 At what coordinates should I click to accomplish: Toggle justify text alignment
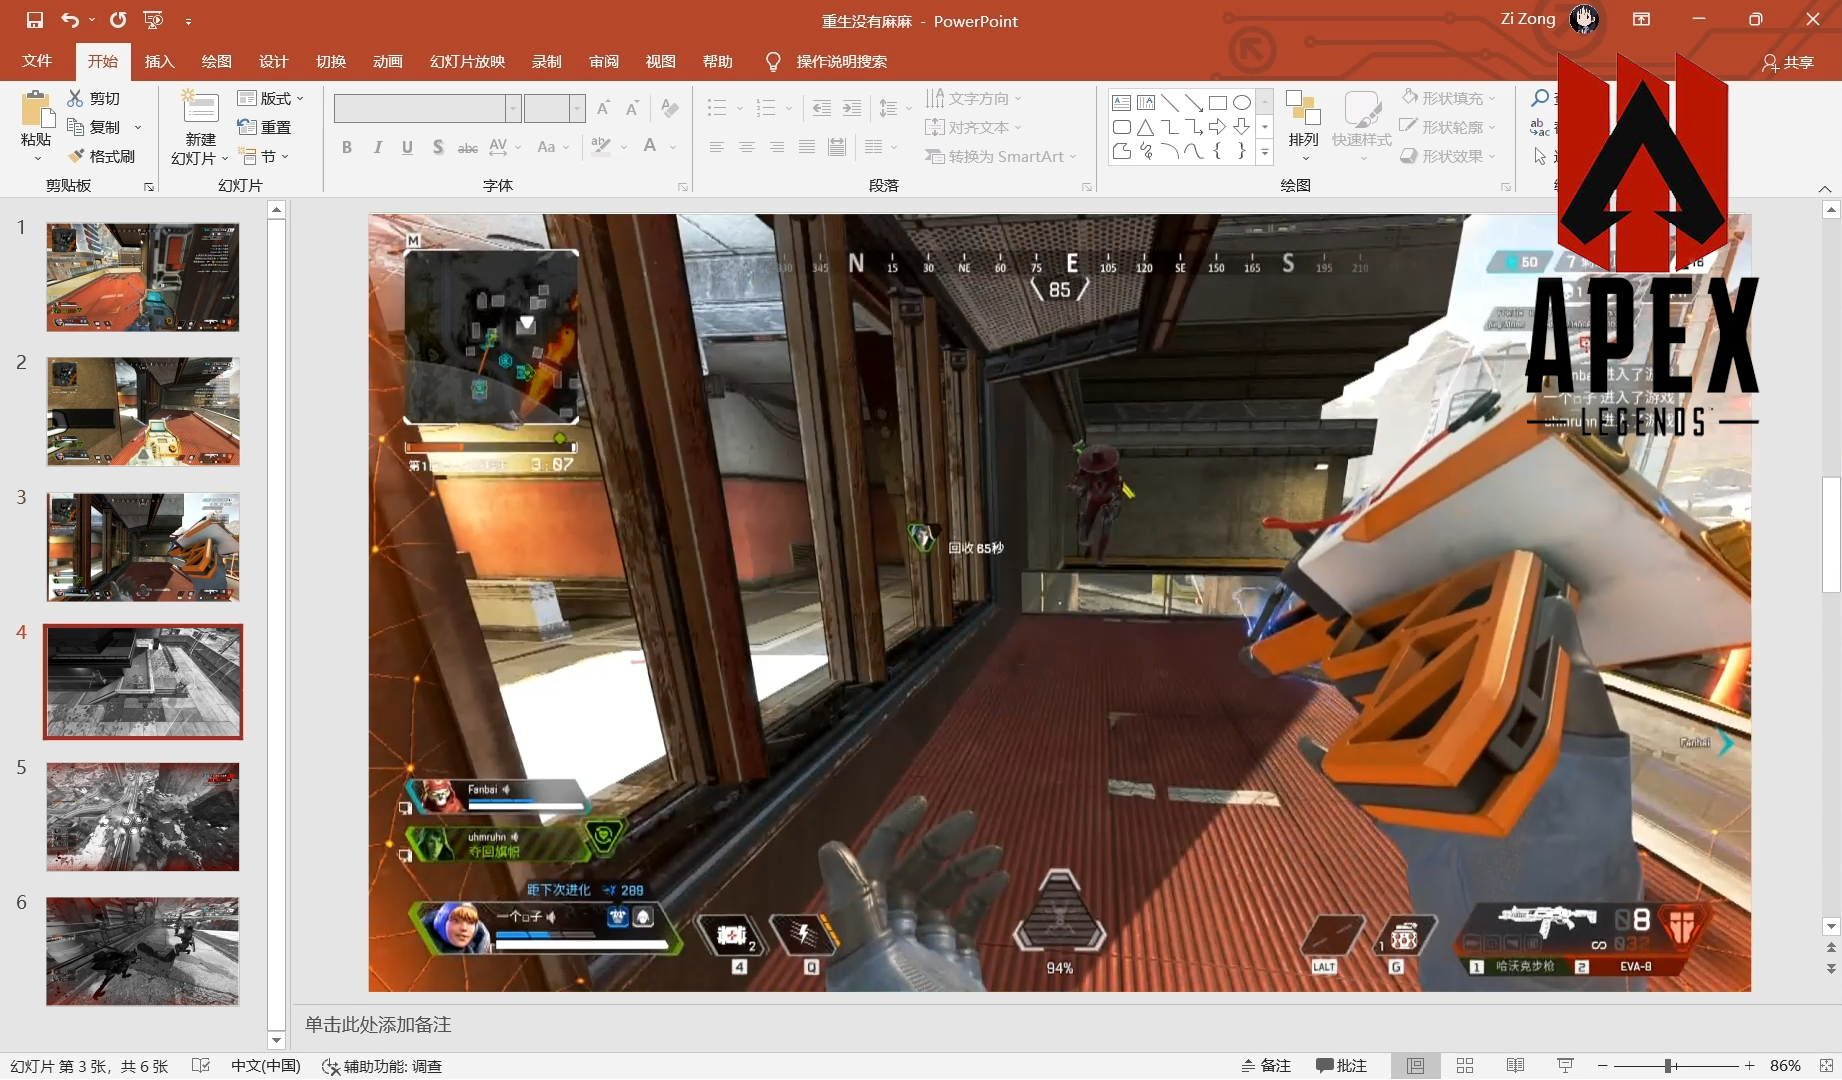click(x=807, y=147)
